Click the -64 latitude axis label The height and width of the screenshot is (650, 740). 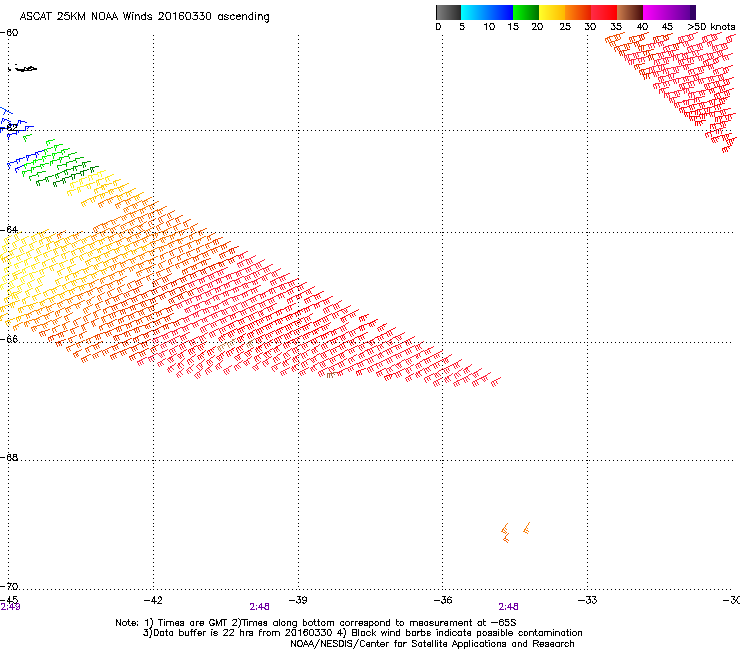click(x=9, y=230)
